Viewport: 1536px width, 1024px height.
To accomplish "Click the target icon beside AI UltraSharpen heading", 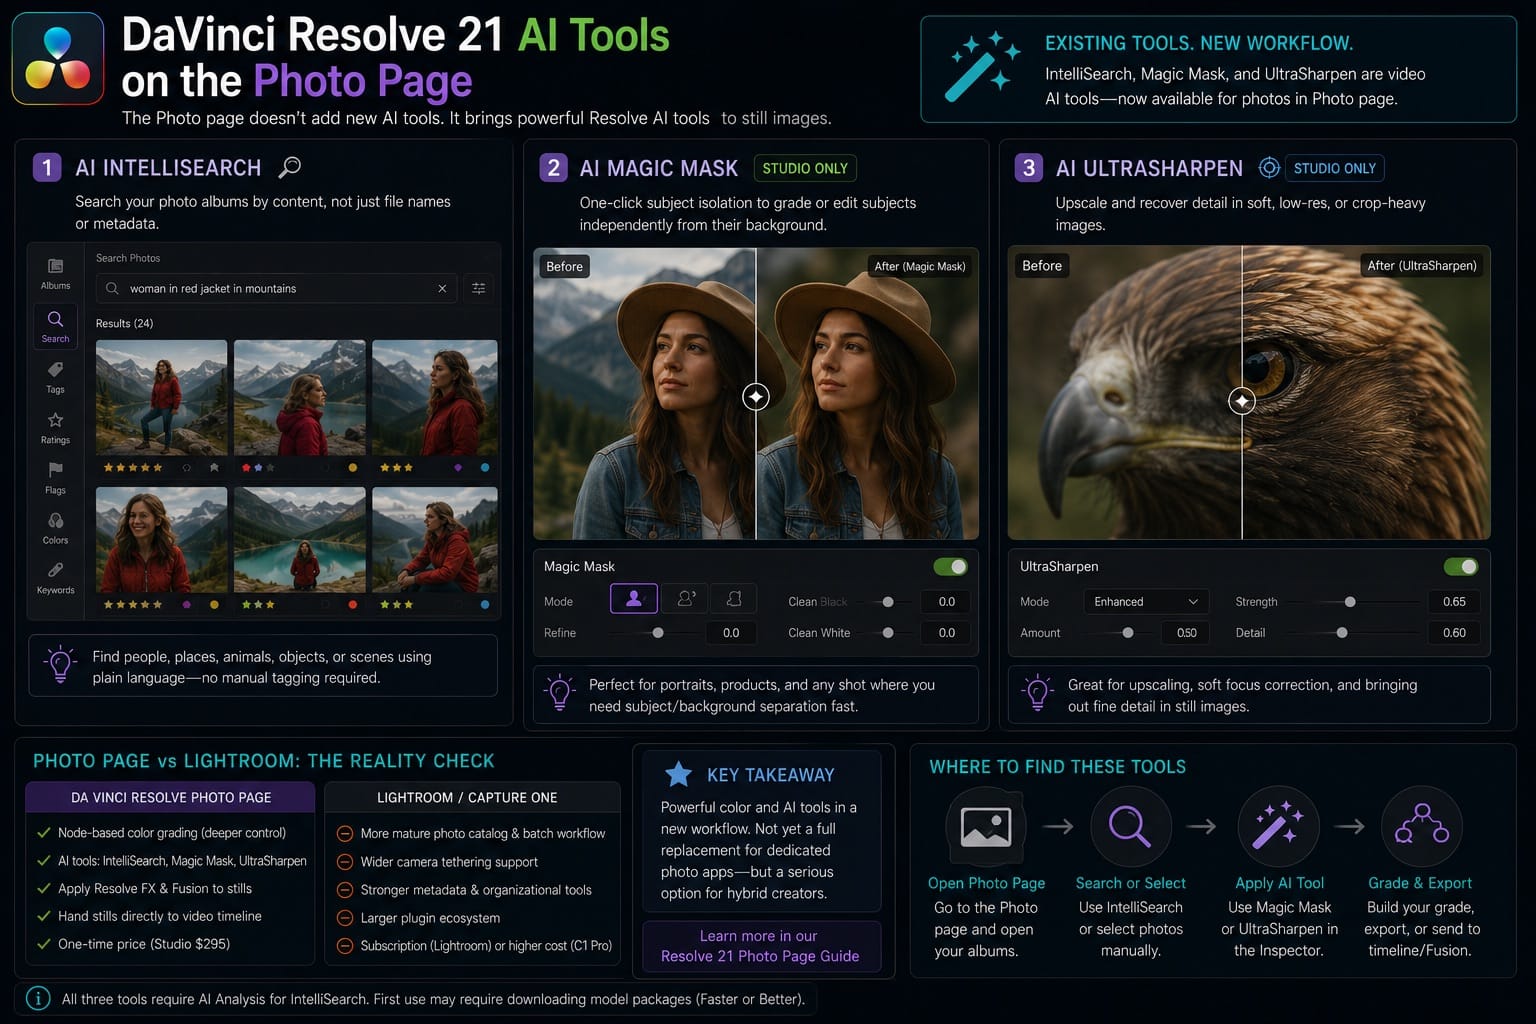I will [1268, 168].
